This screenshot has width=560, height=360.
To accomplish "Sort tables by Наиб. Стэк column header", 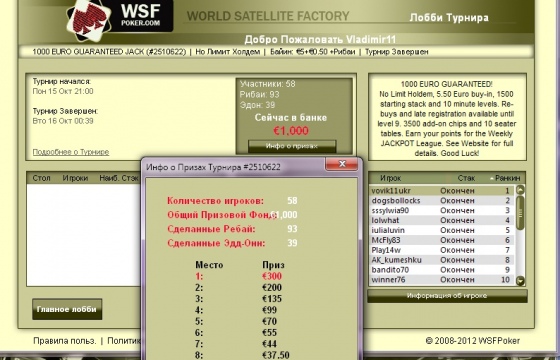I will tap(120, 178).
